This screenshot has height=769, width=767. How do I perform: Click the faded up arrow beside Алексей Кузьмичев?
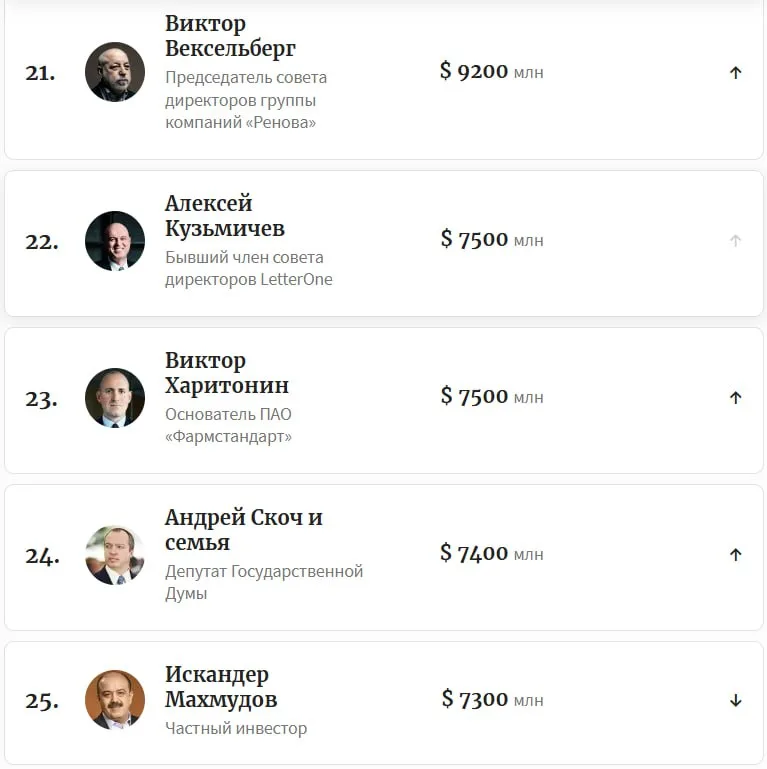[x=736, y=240]
